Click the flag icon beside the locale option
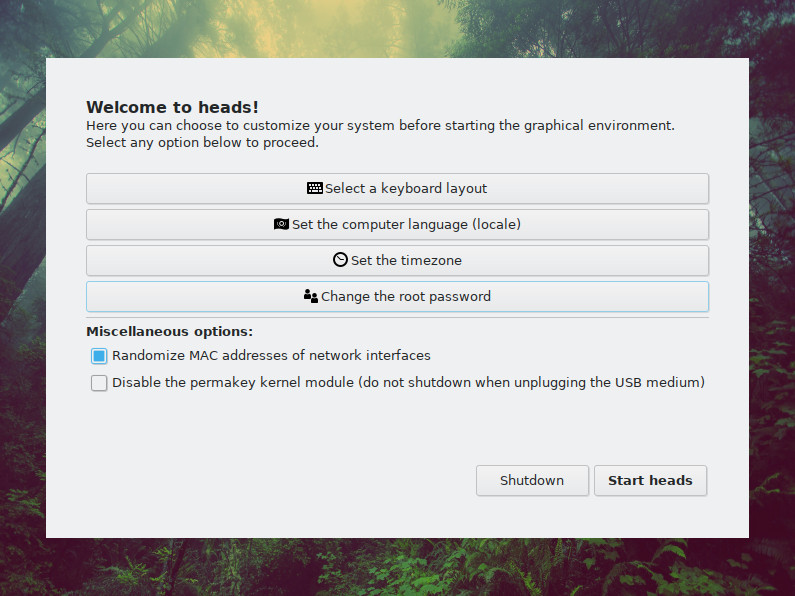The width and height of the screenshot is (795, 596). (x=281, y=224)
